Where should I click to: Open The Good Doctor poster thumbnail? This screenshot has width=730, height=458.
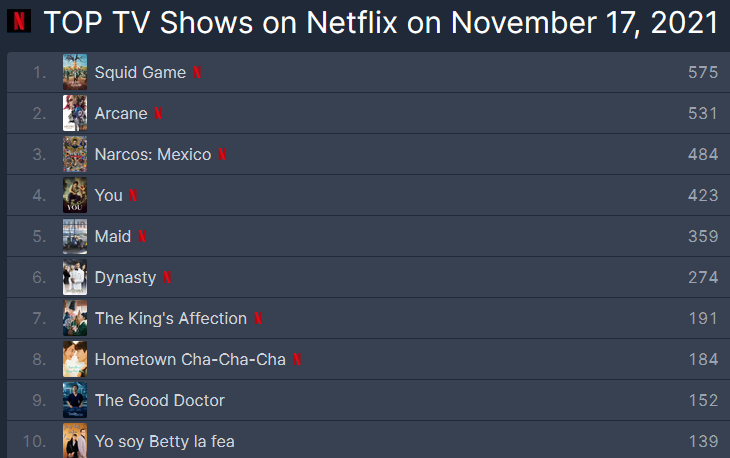(75, 400)
